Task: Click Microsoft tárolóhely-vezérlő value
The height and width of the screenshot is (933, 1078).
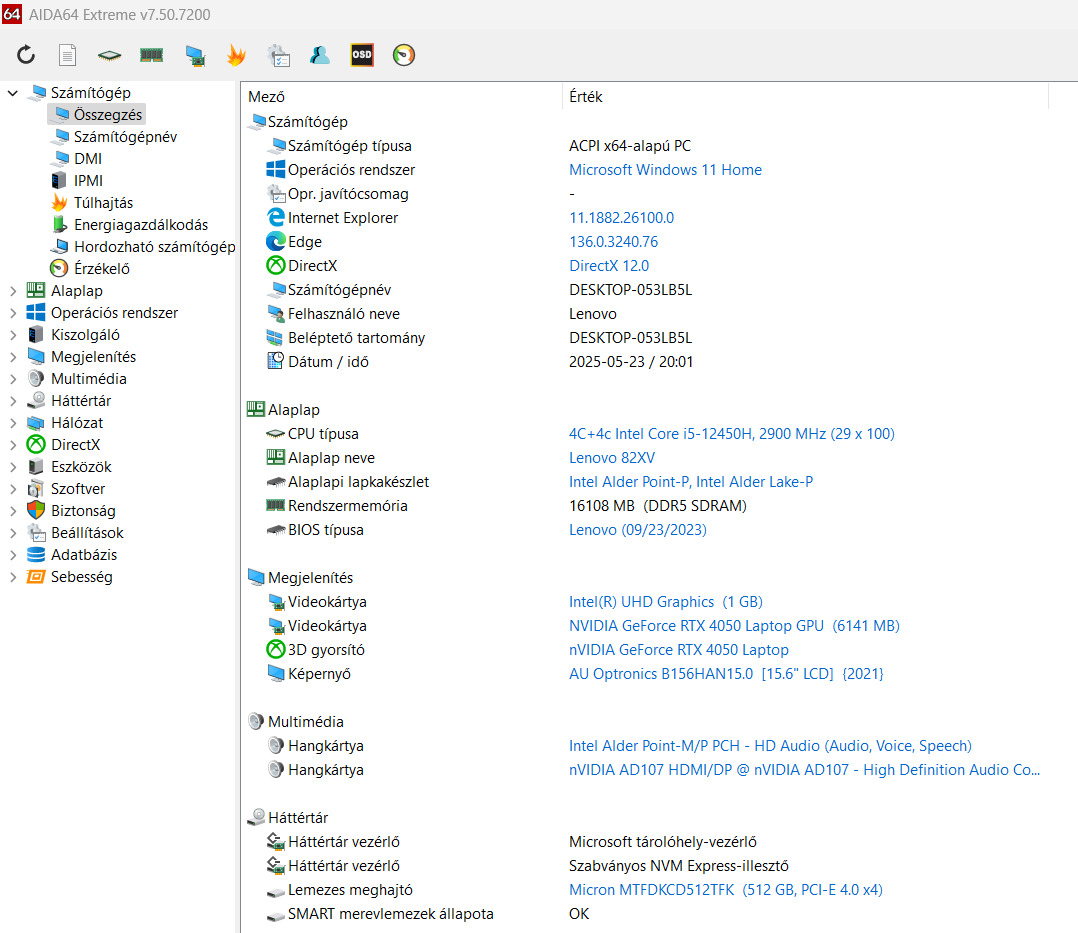Action: pos(663,842)
